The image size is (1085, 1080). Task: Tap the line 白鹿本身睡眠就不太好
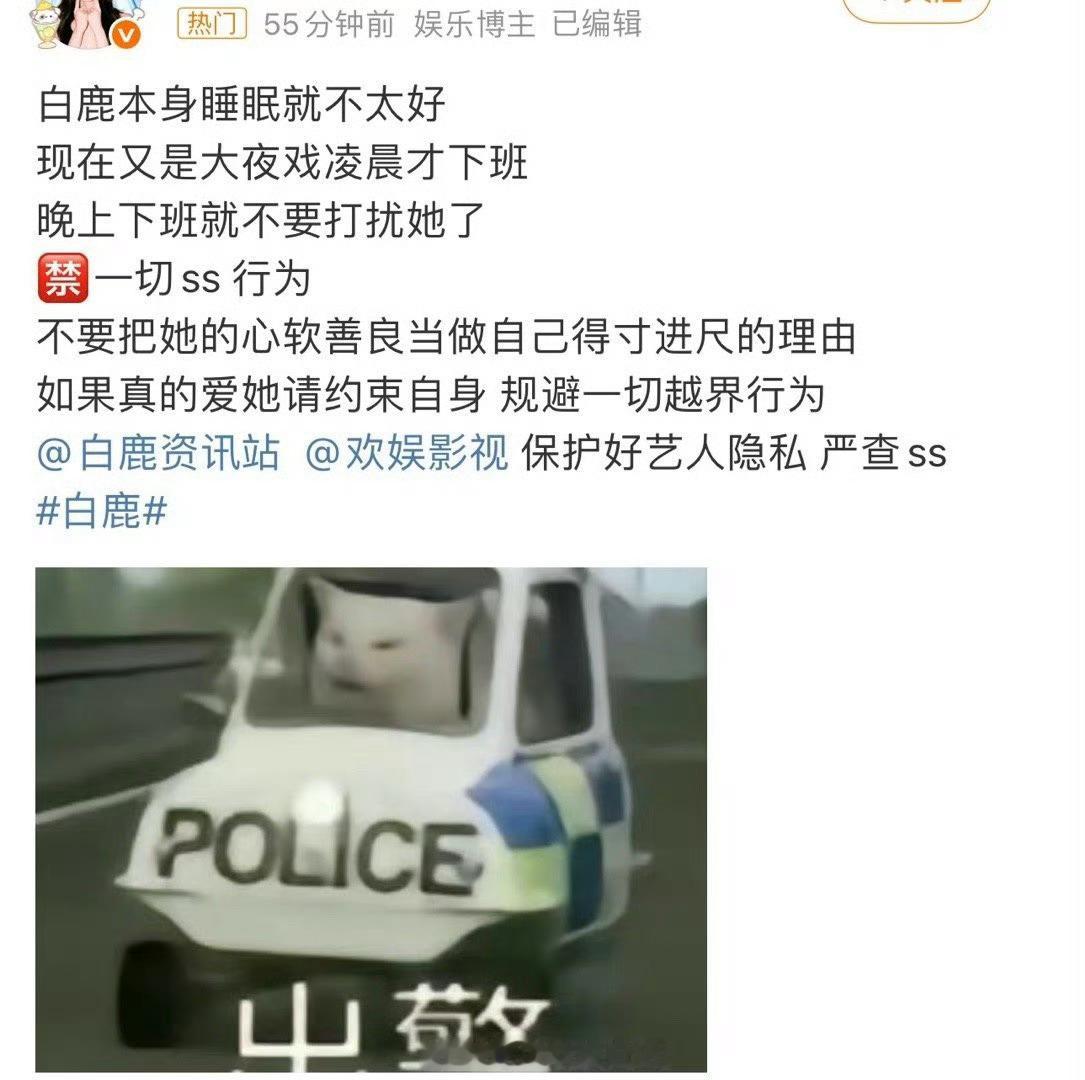pos(241,104)
